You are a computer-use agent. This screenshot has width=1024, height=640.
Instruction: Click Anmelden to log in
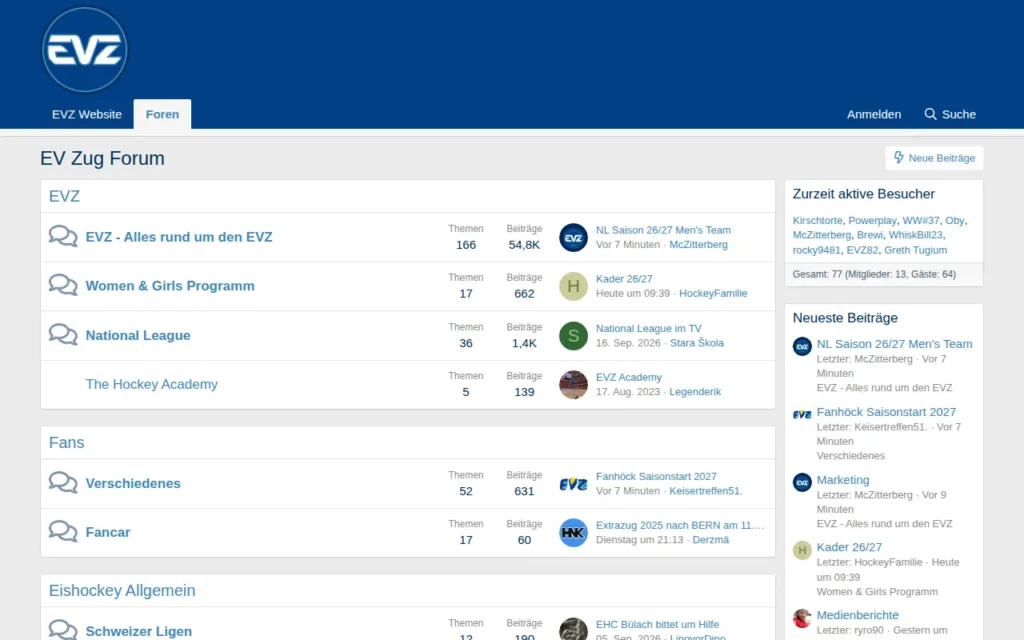click(874, 114)
